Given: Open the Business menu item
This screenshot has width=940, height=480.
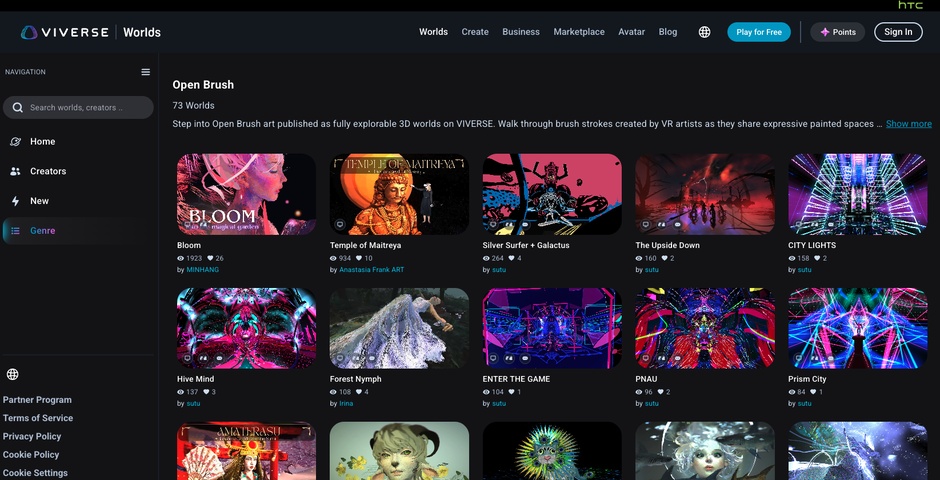Looking at the screenshot, I should [x=521, y=32].
